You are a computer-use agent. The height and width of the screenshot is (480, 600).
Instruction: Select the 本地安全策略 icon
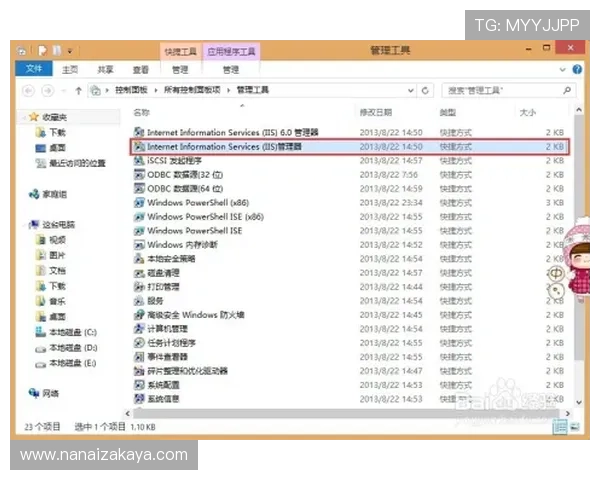[x=139, y=259]
